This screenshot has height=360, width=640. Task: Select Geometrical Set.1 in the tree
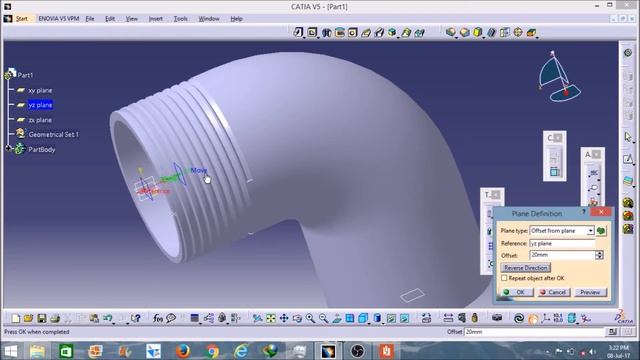pos(53,134)
